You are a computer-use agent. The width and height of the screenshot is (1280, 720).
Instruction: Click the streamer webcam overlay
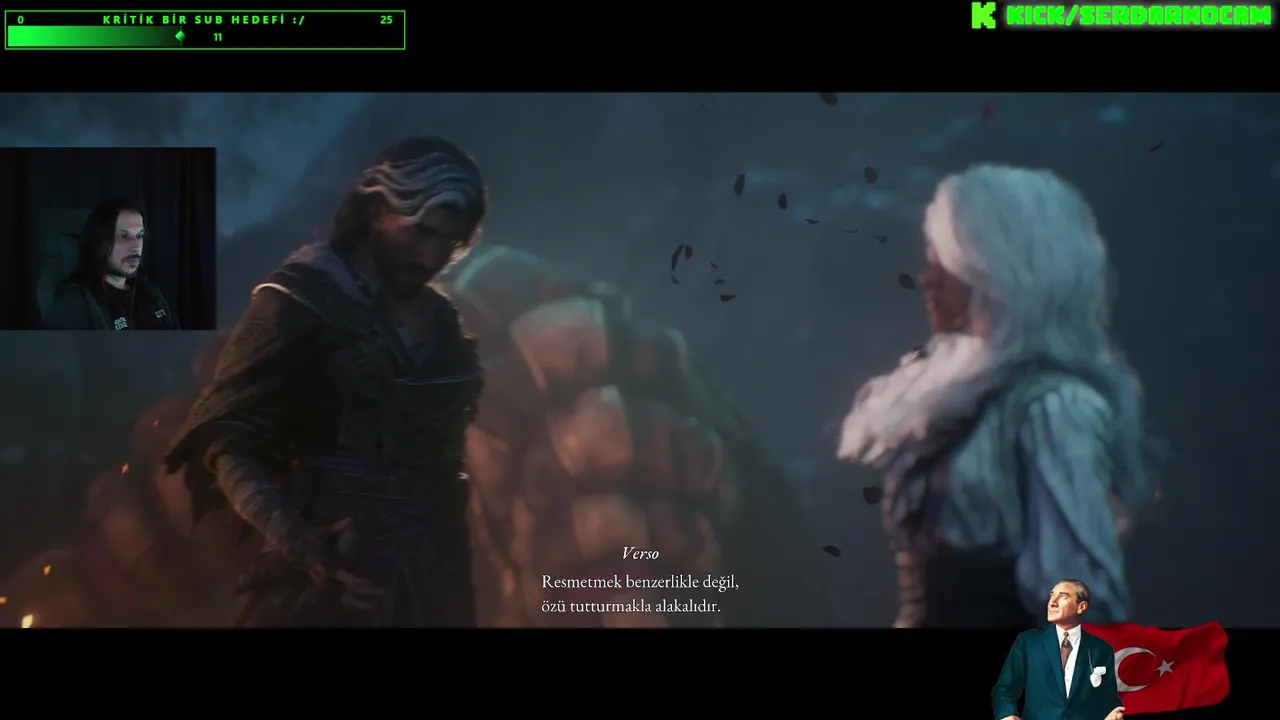[x=108, y=239]
